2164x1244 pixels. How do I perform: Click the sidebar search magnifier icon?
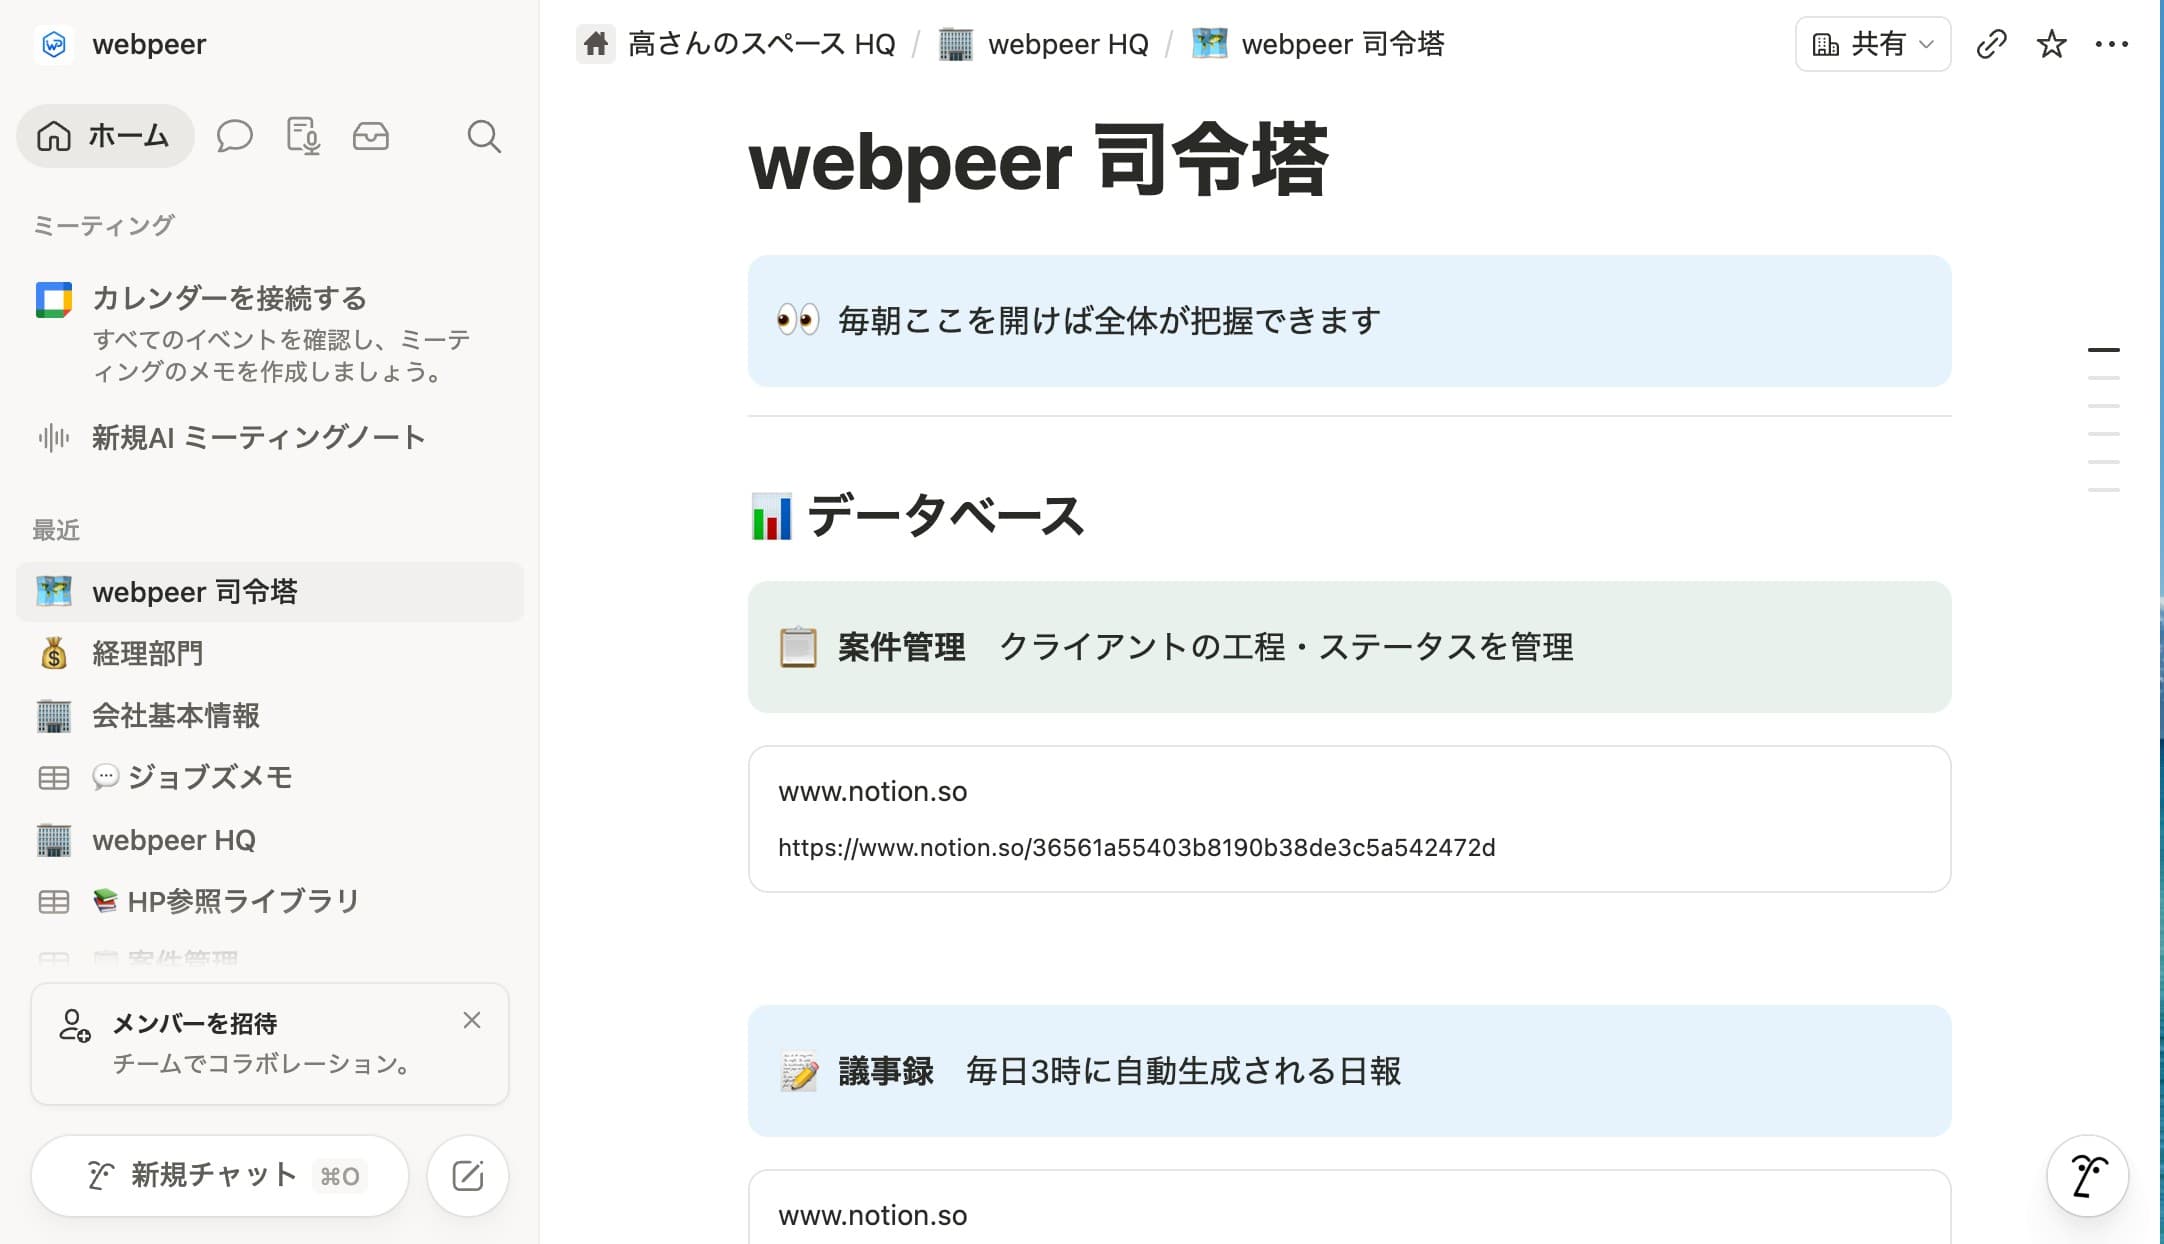pyautogui.click(x=484, y=135)
